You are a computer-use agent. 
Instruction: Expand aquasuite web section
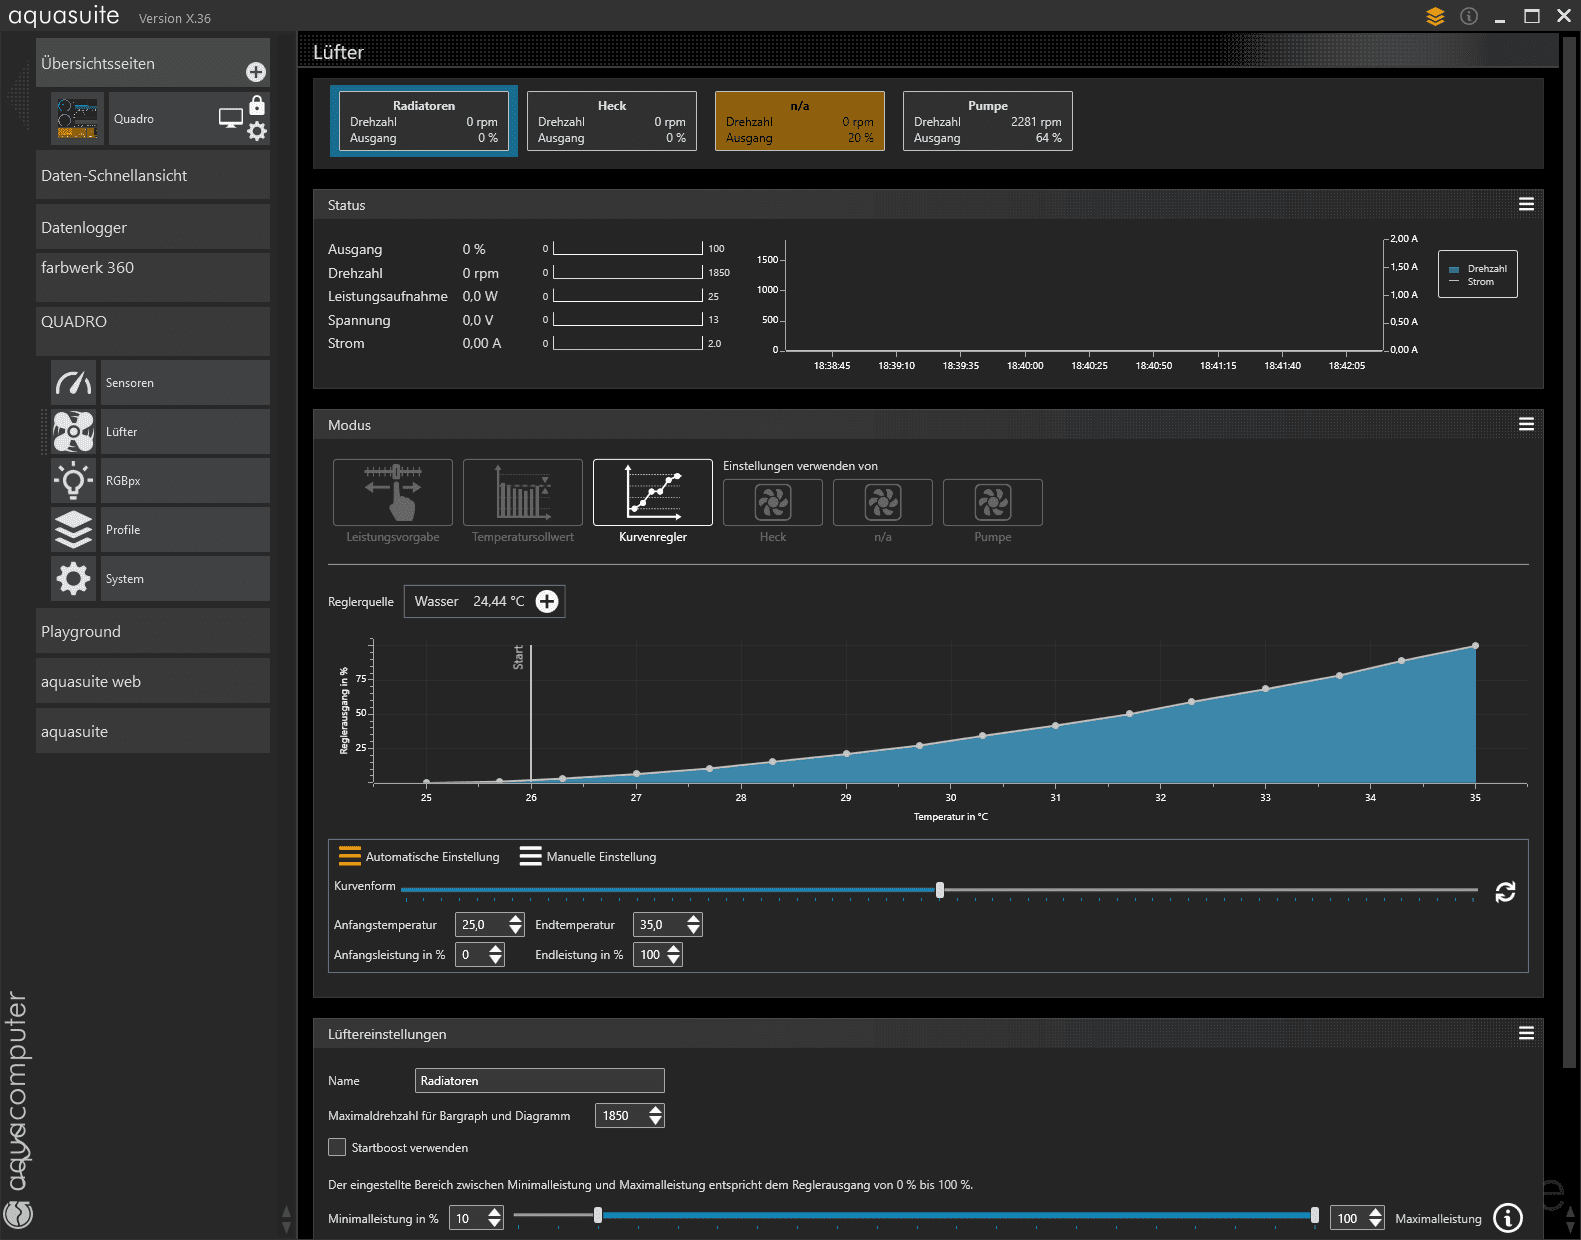coord(153,681)
